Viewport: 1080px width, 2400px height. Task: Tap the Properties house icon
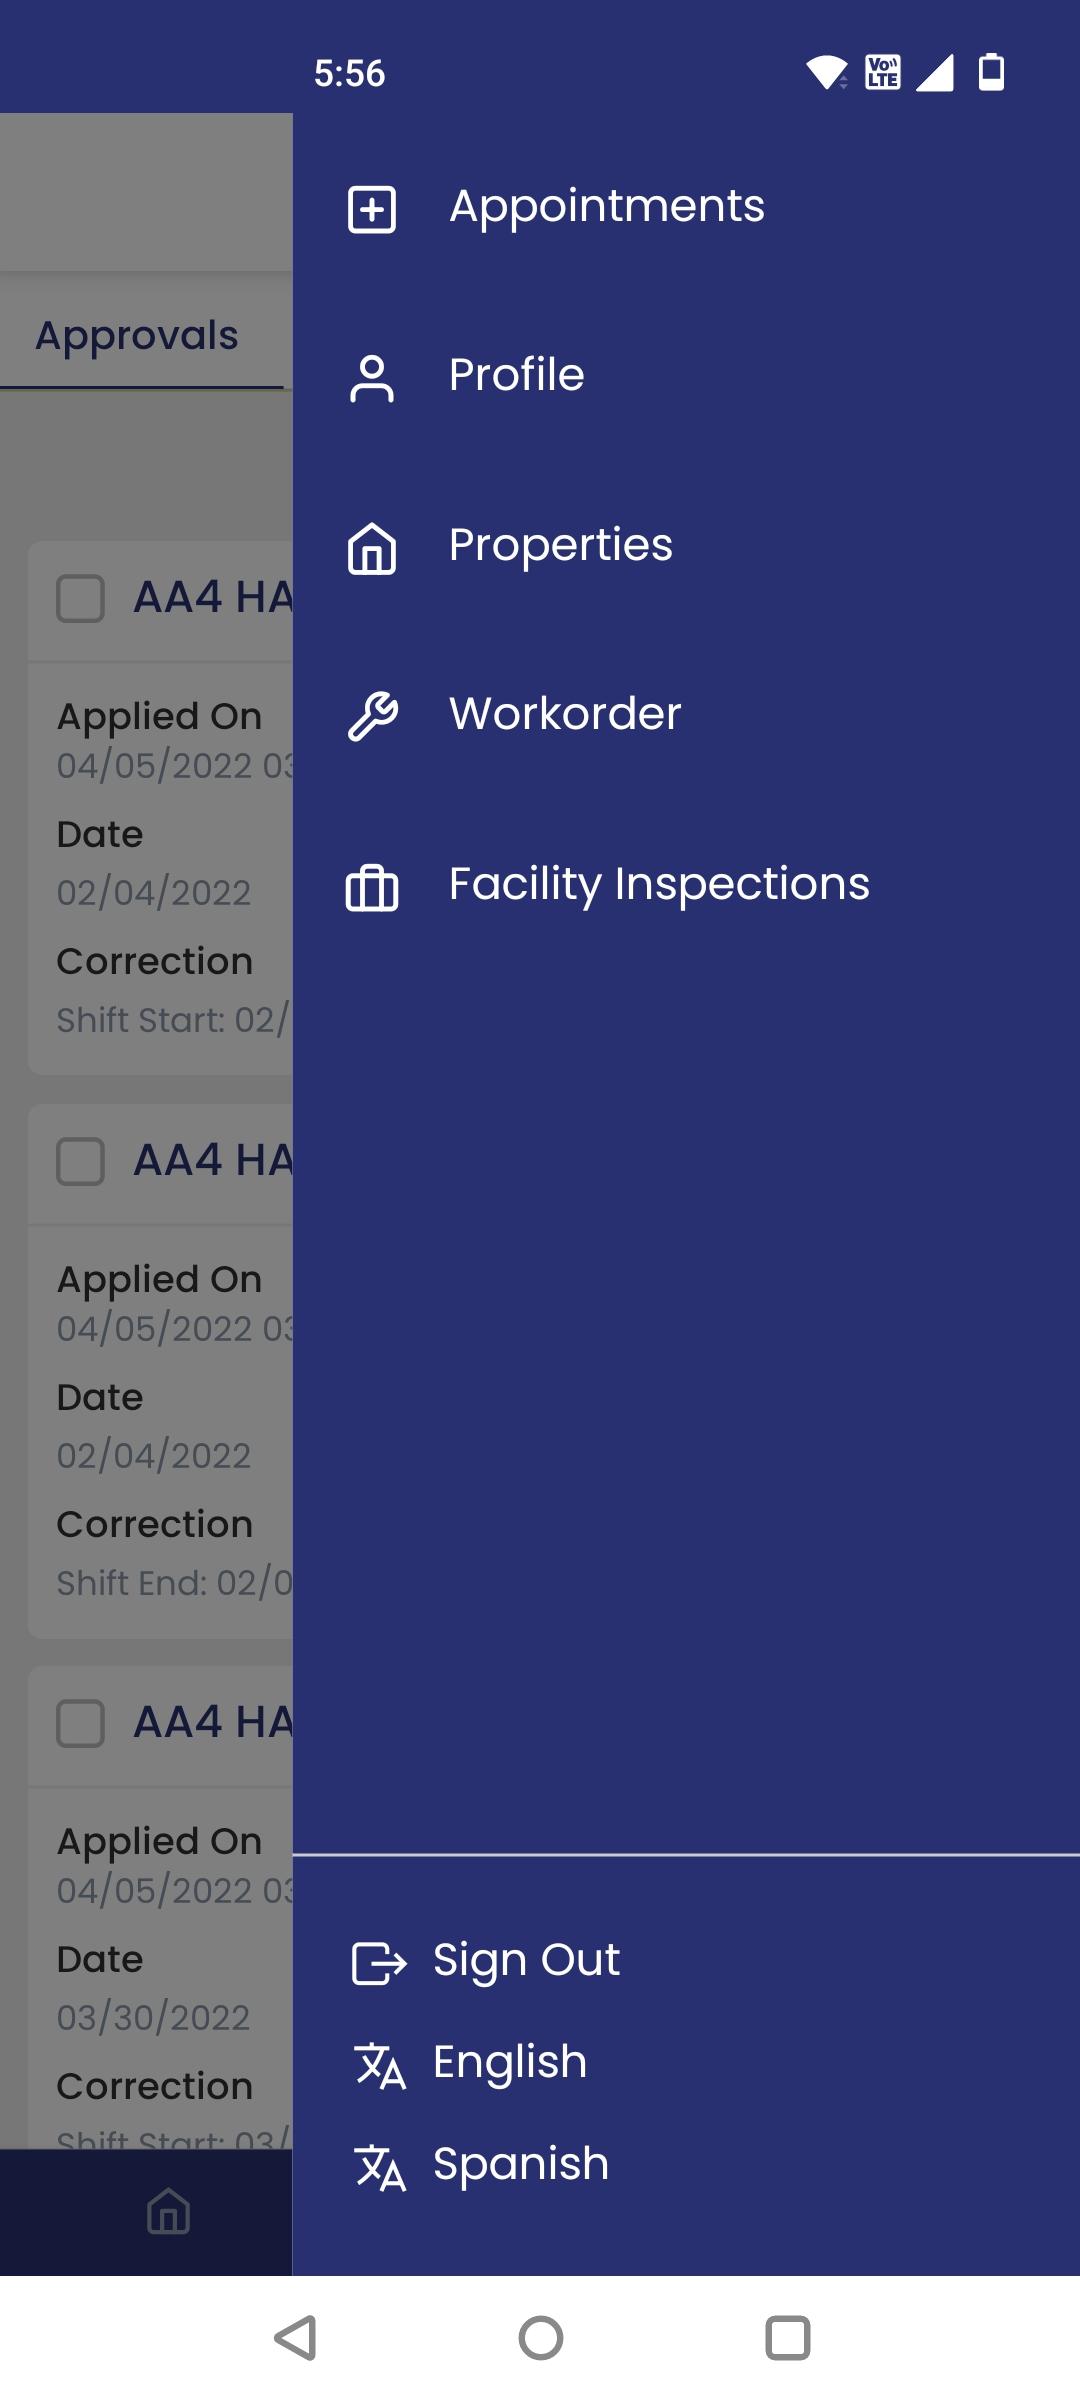372,549
